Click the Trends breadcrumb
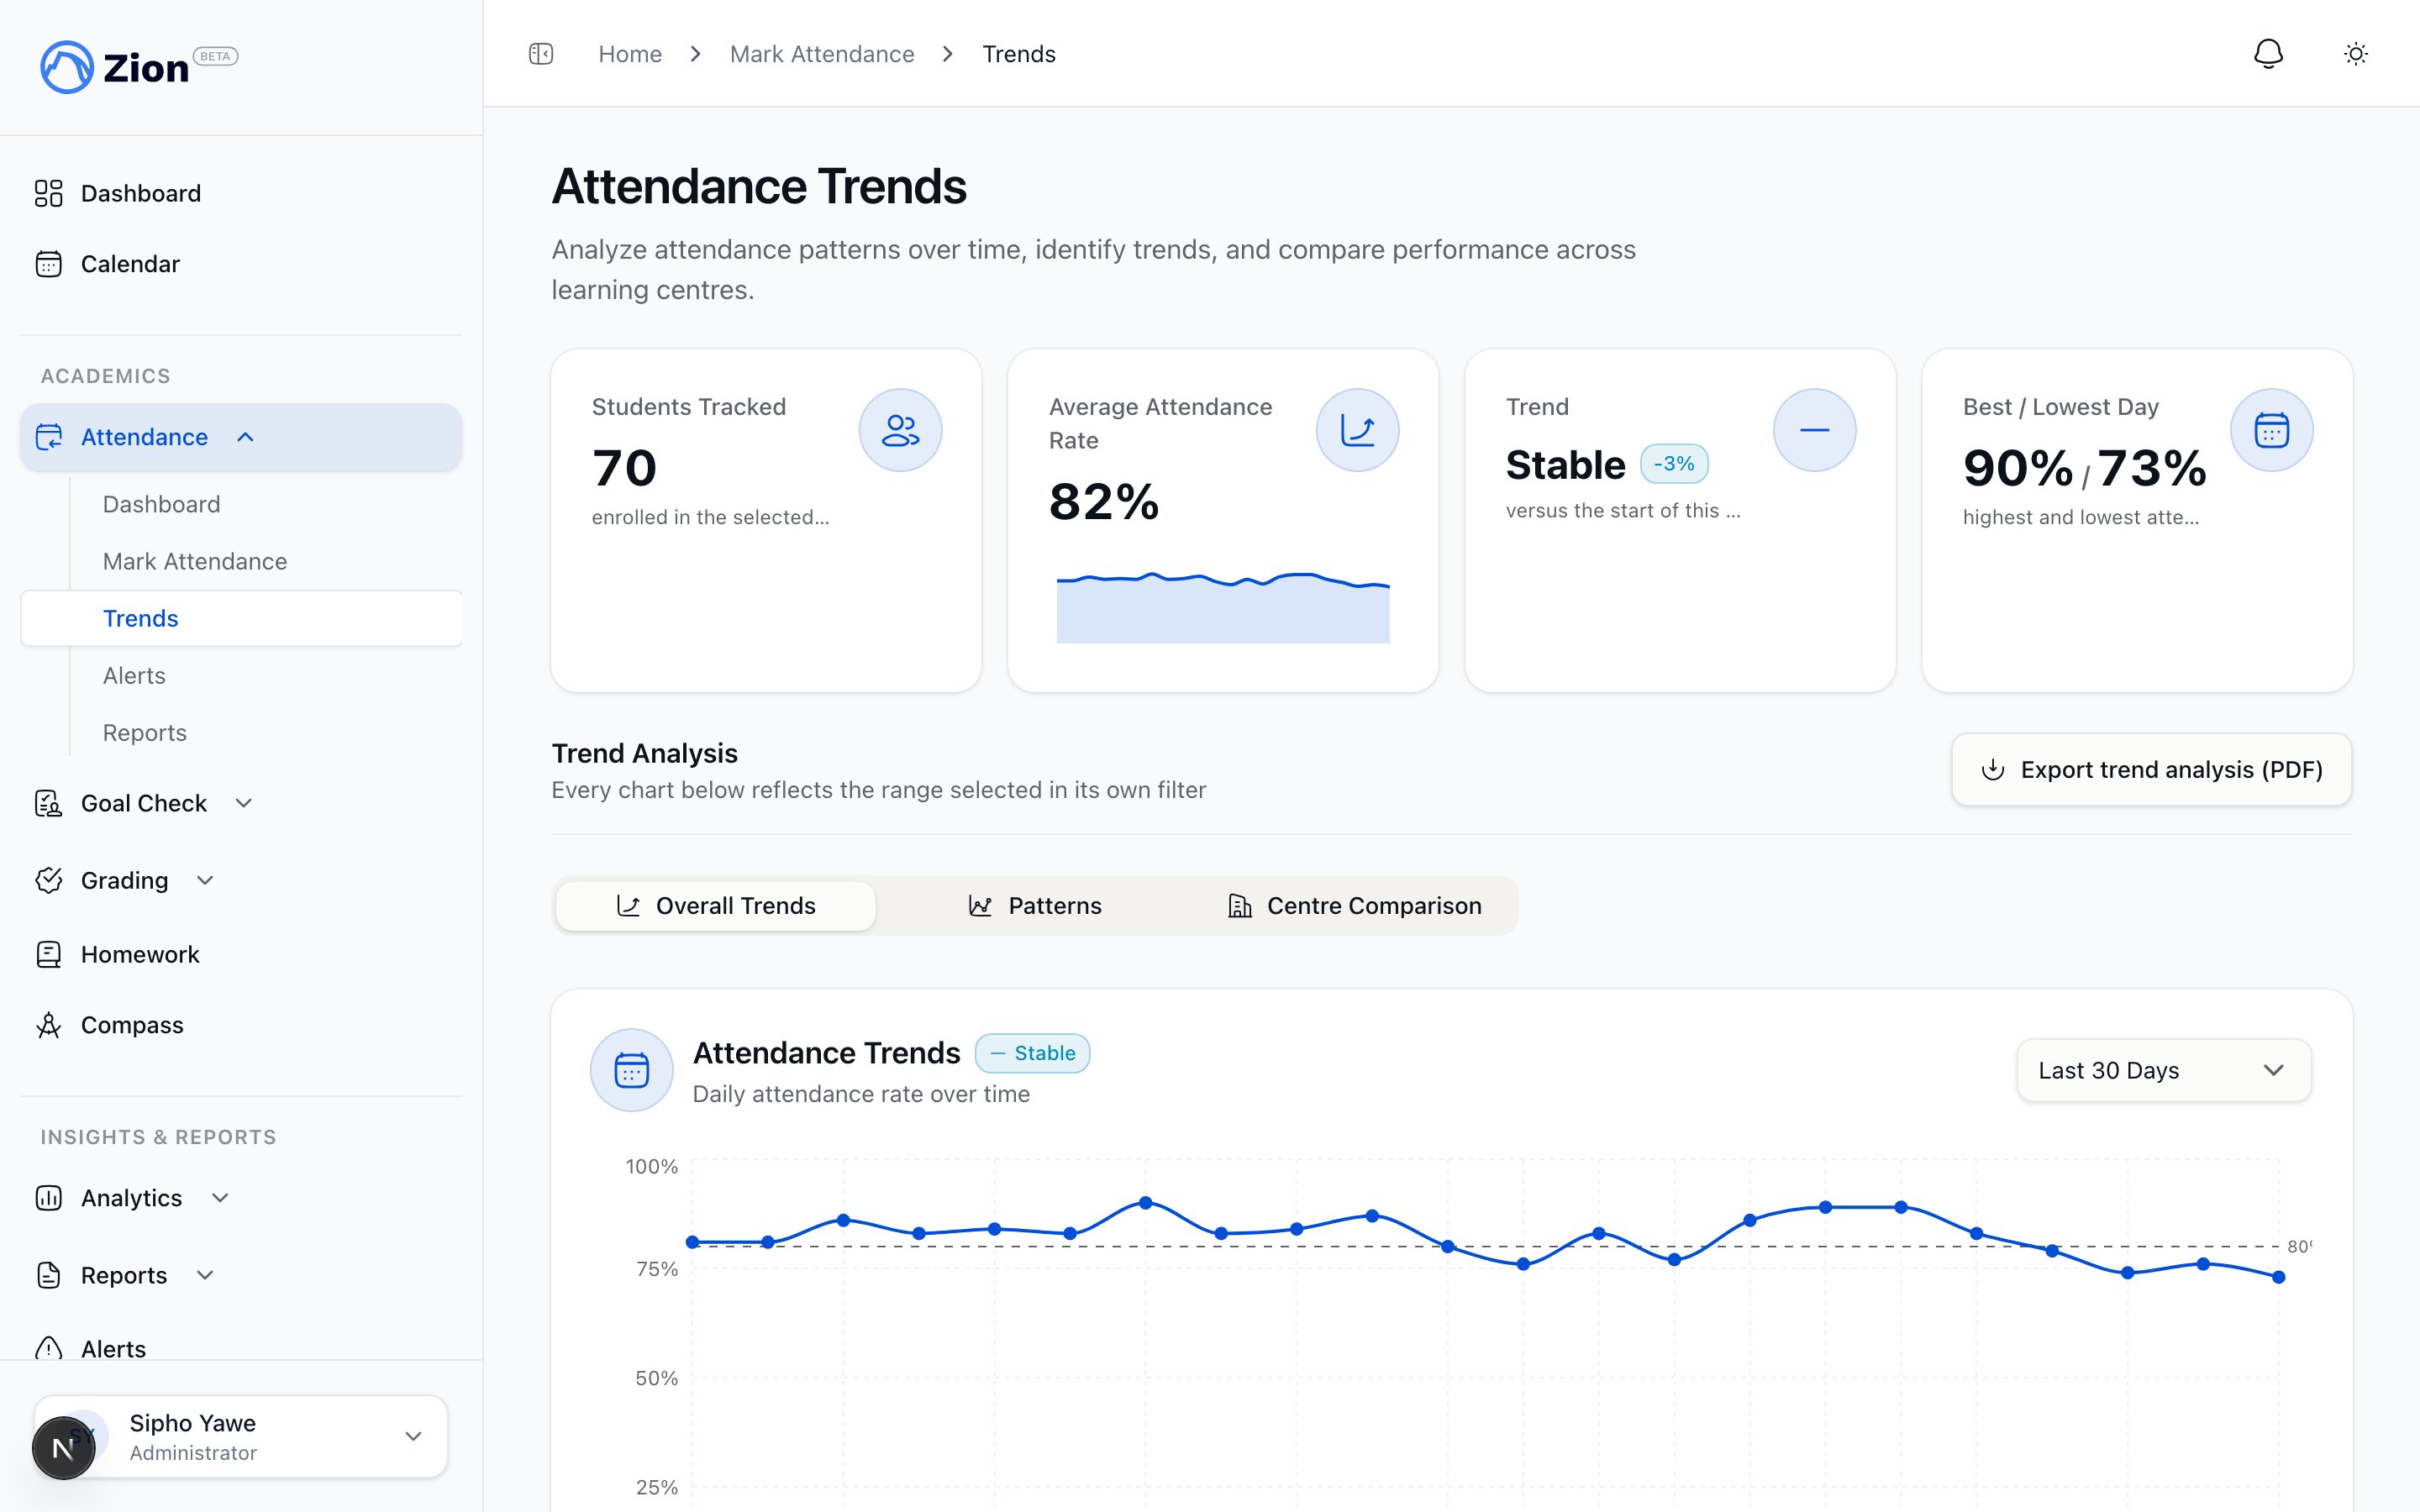 [1018, 54]
